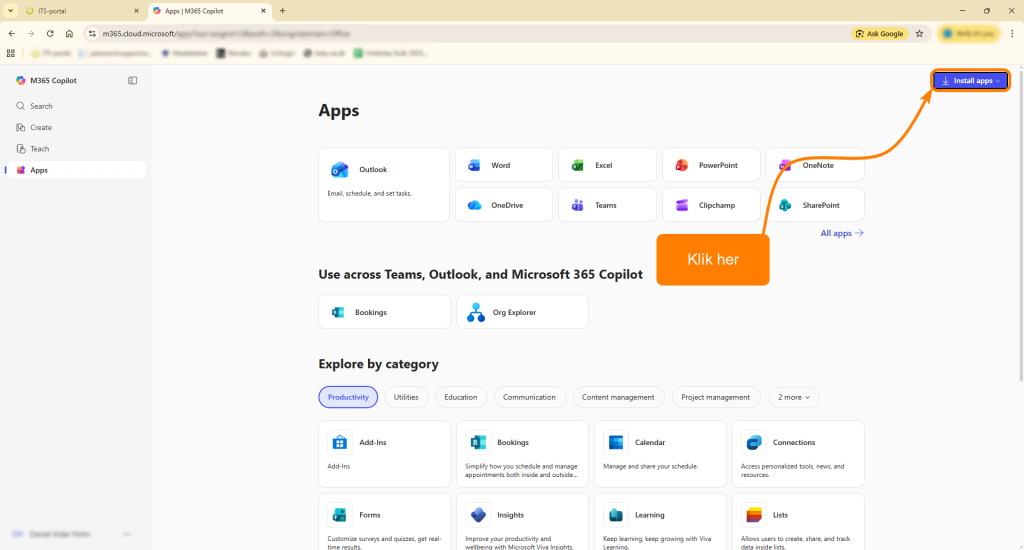
Task: Go to Create in the sidebar
Action: (x=41, y=128)
